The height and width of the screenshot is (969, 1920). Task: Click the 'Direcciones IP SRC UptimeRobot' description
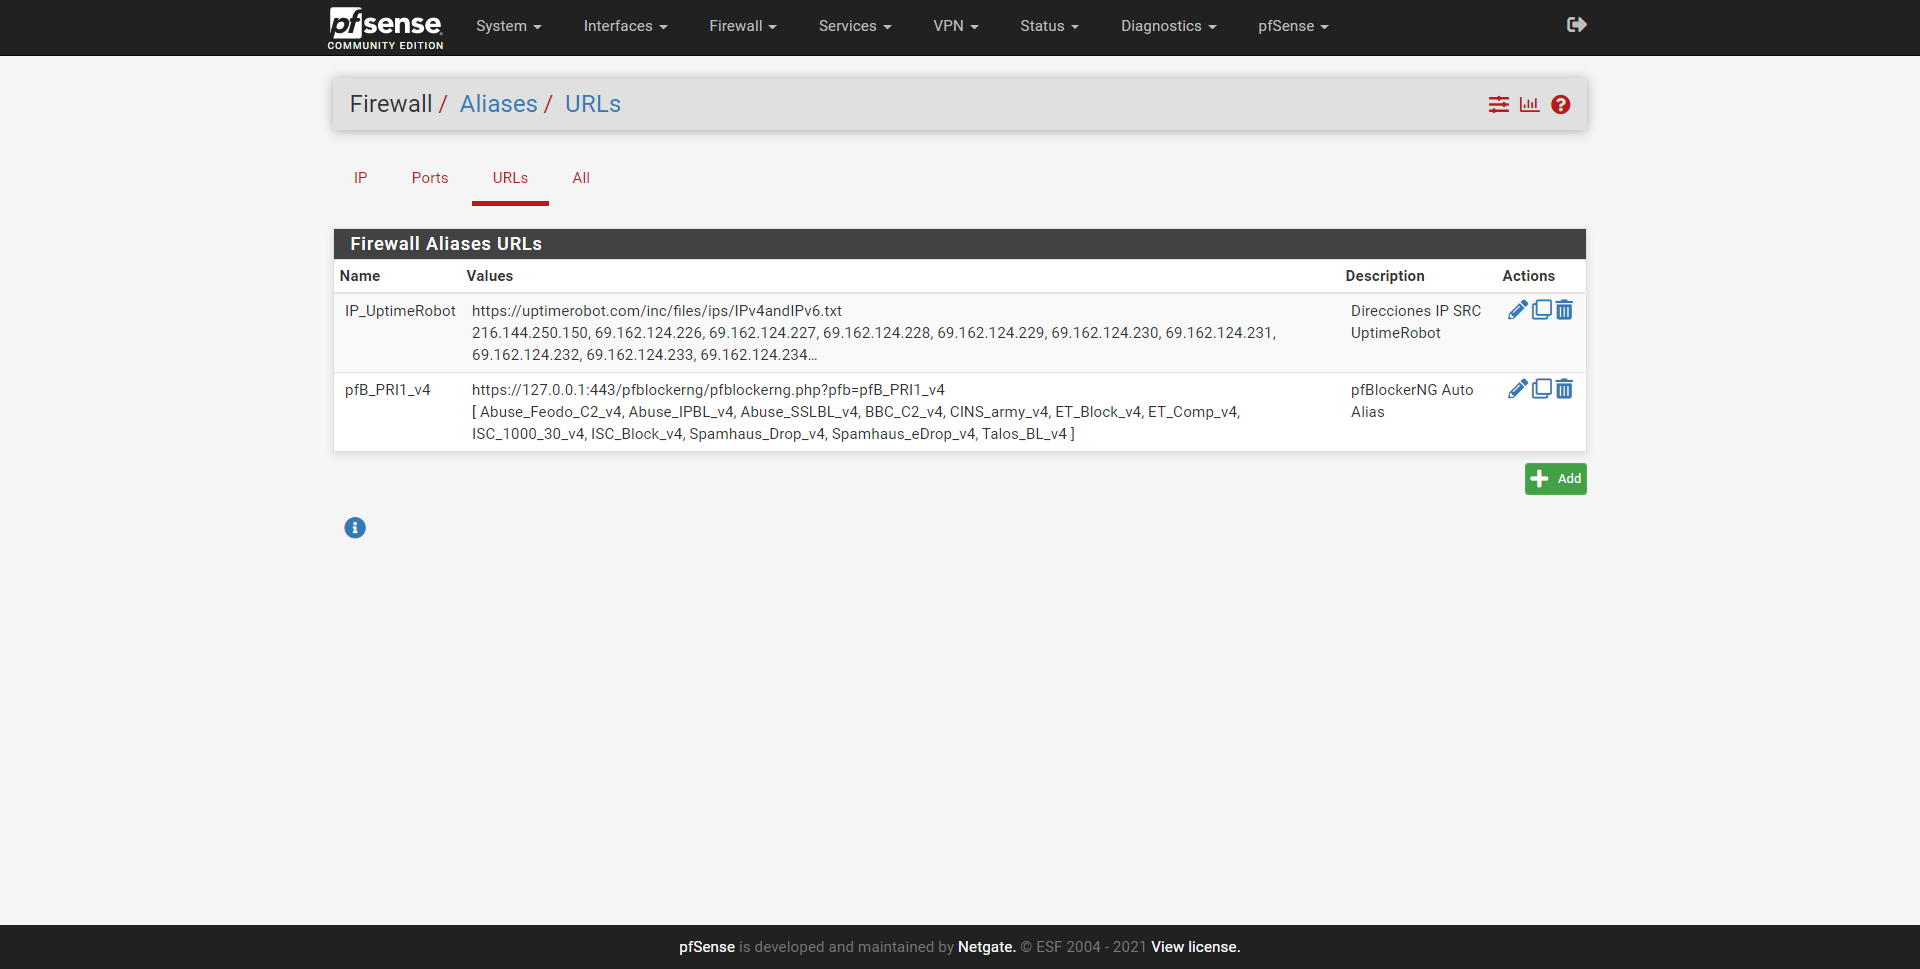pyautogui.click(x=1416, y=322)
